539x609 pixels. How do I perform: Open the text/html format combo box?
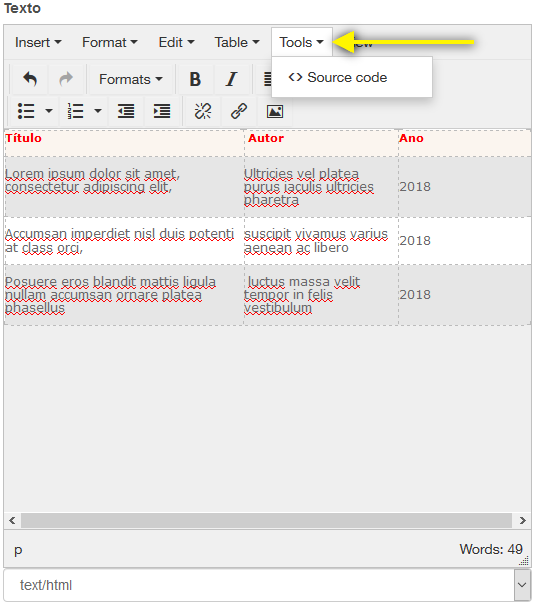[x=267, y=585]
